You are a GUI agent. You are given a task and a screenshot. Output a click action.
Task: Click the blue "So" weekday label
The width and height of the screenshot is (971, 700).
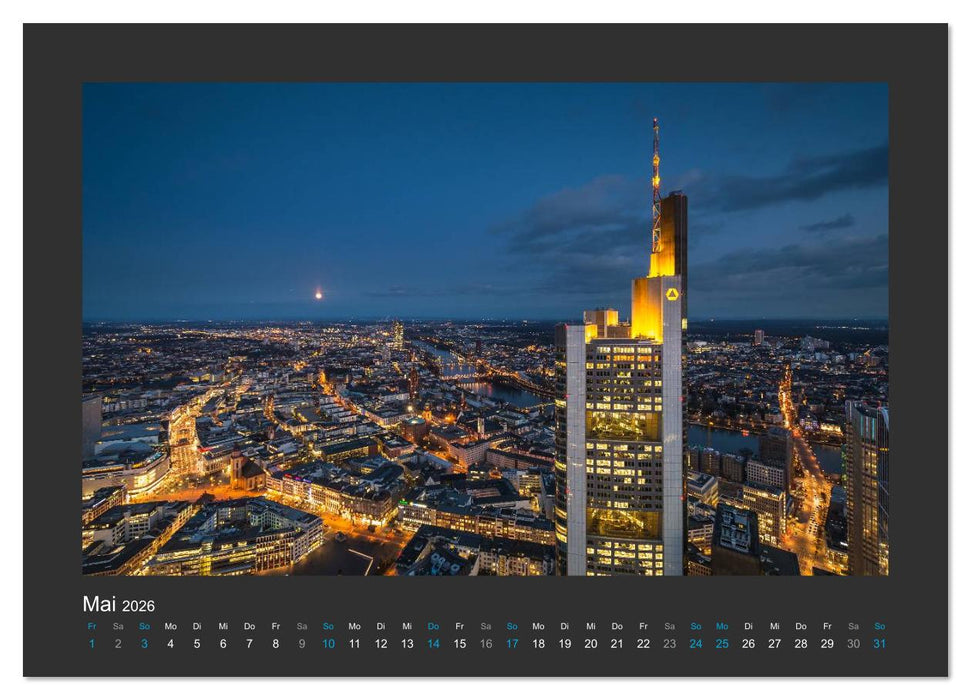tap(143, 624)
